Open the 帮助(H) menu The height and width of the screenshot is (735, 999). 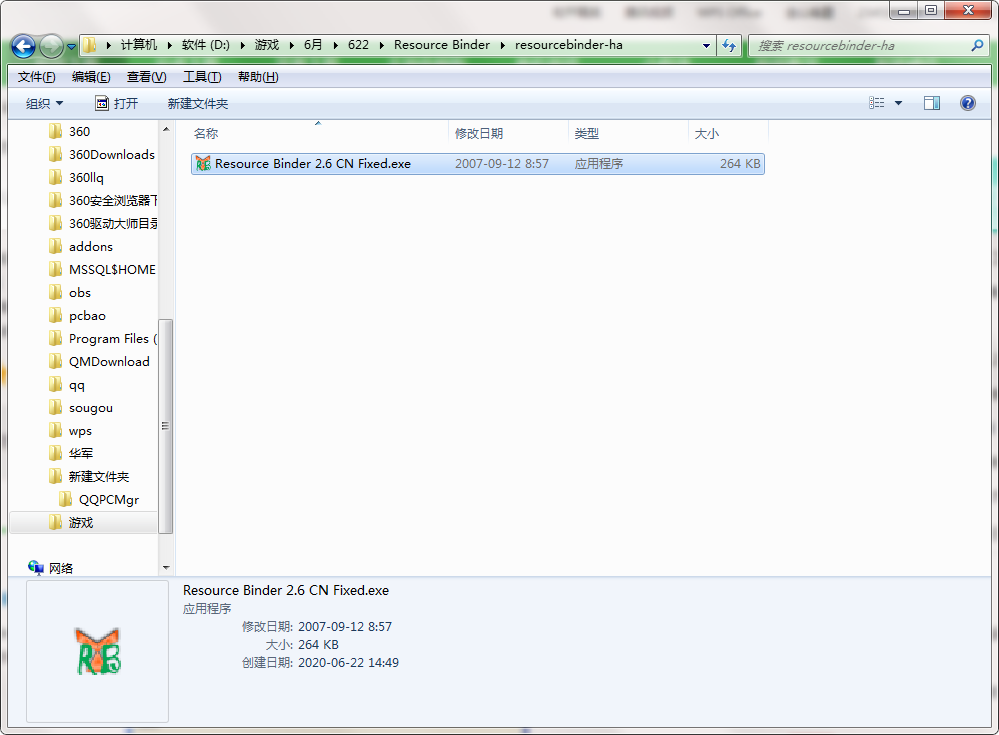click(x=258, y=77)
